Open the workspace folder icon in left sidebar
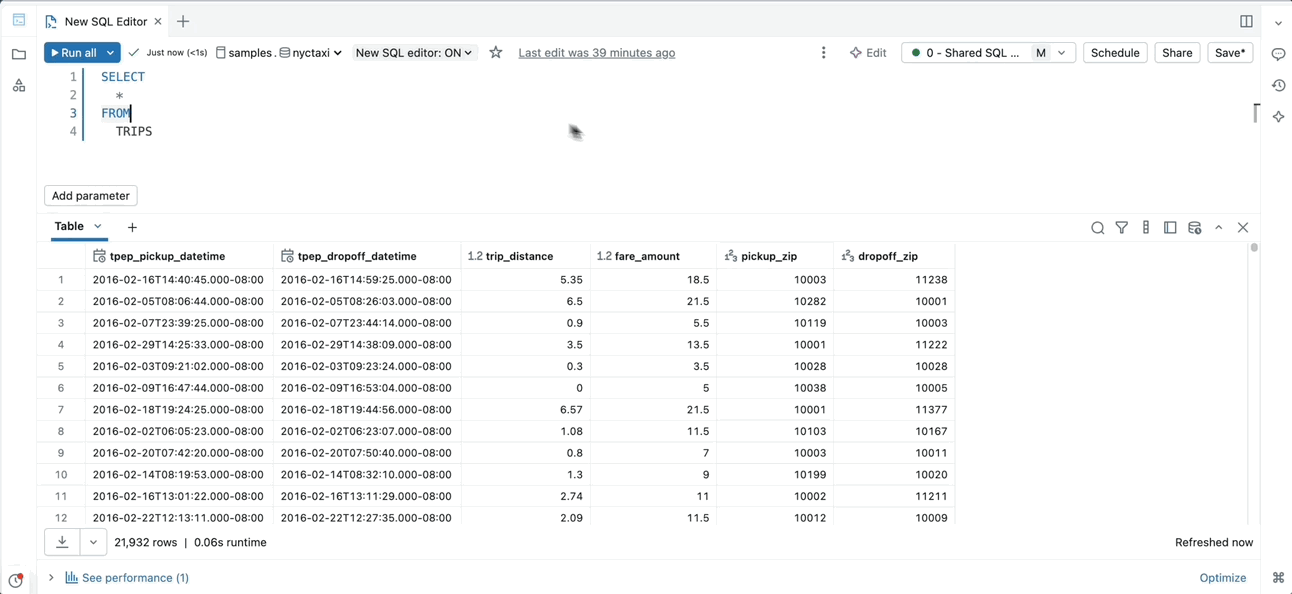 click(19, 55)
